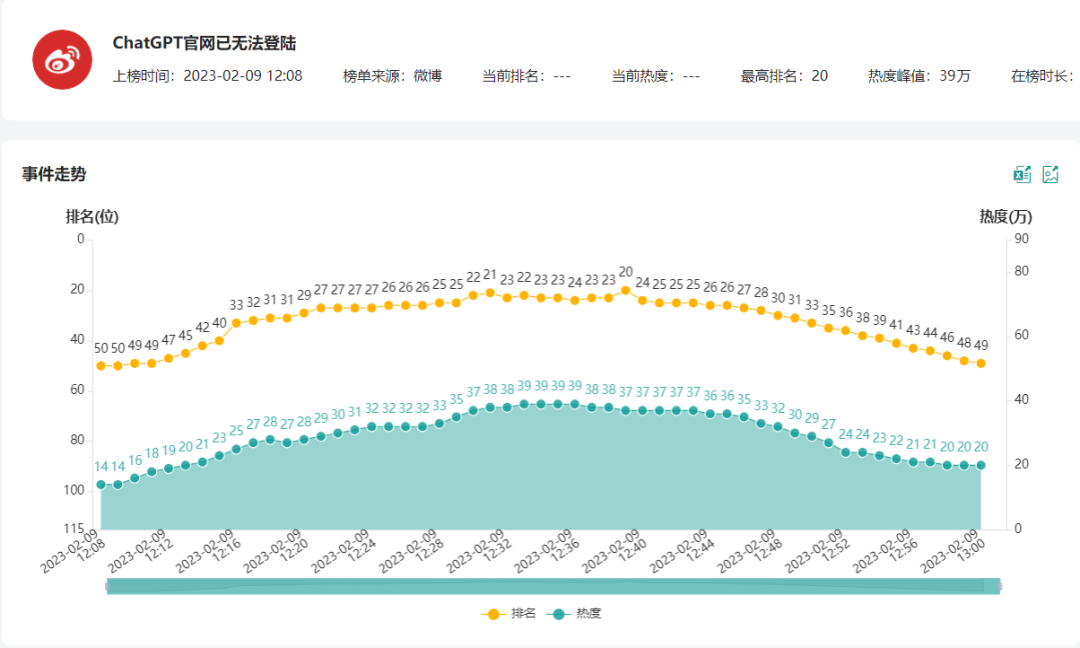Image resolution: width=1080 pixels, height=648 pixels.
Task: Click the right handle of the time range slider
Action: click(x=999, y=586)
